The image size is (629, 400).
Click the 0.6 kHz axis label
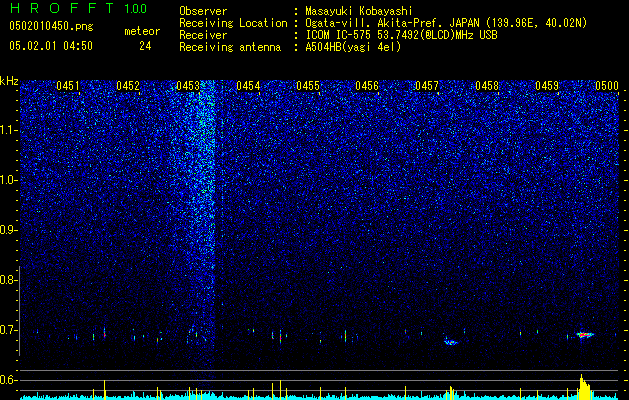coord(8,380)
